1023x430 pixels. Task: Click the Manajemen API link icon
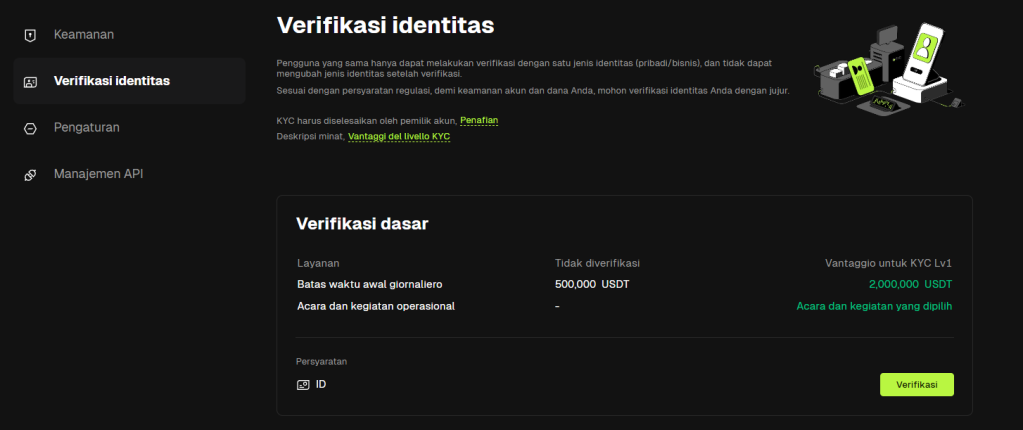[x=30, y=174]
